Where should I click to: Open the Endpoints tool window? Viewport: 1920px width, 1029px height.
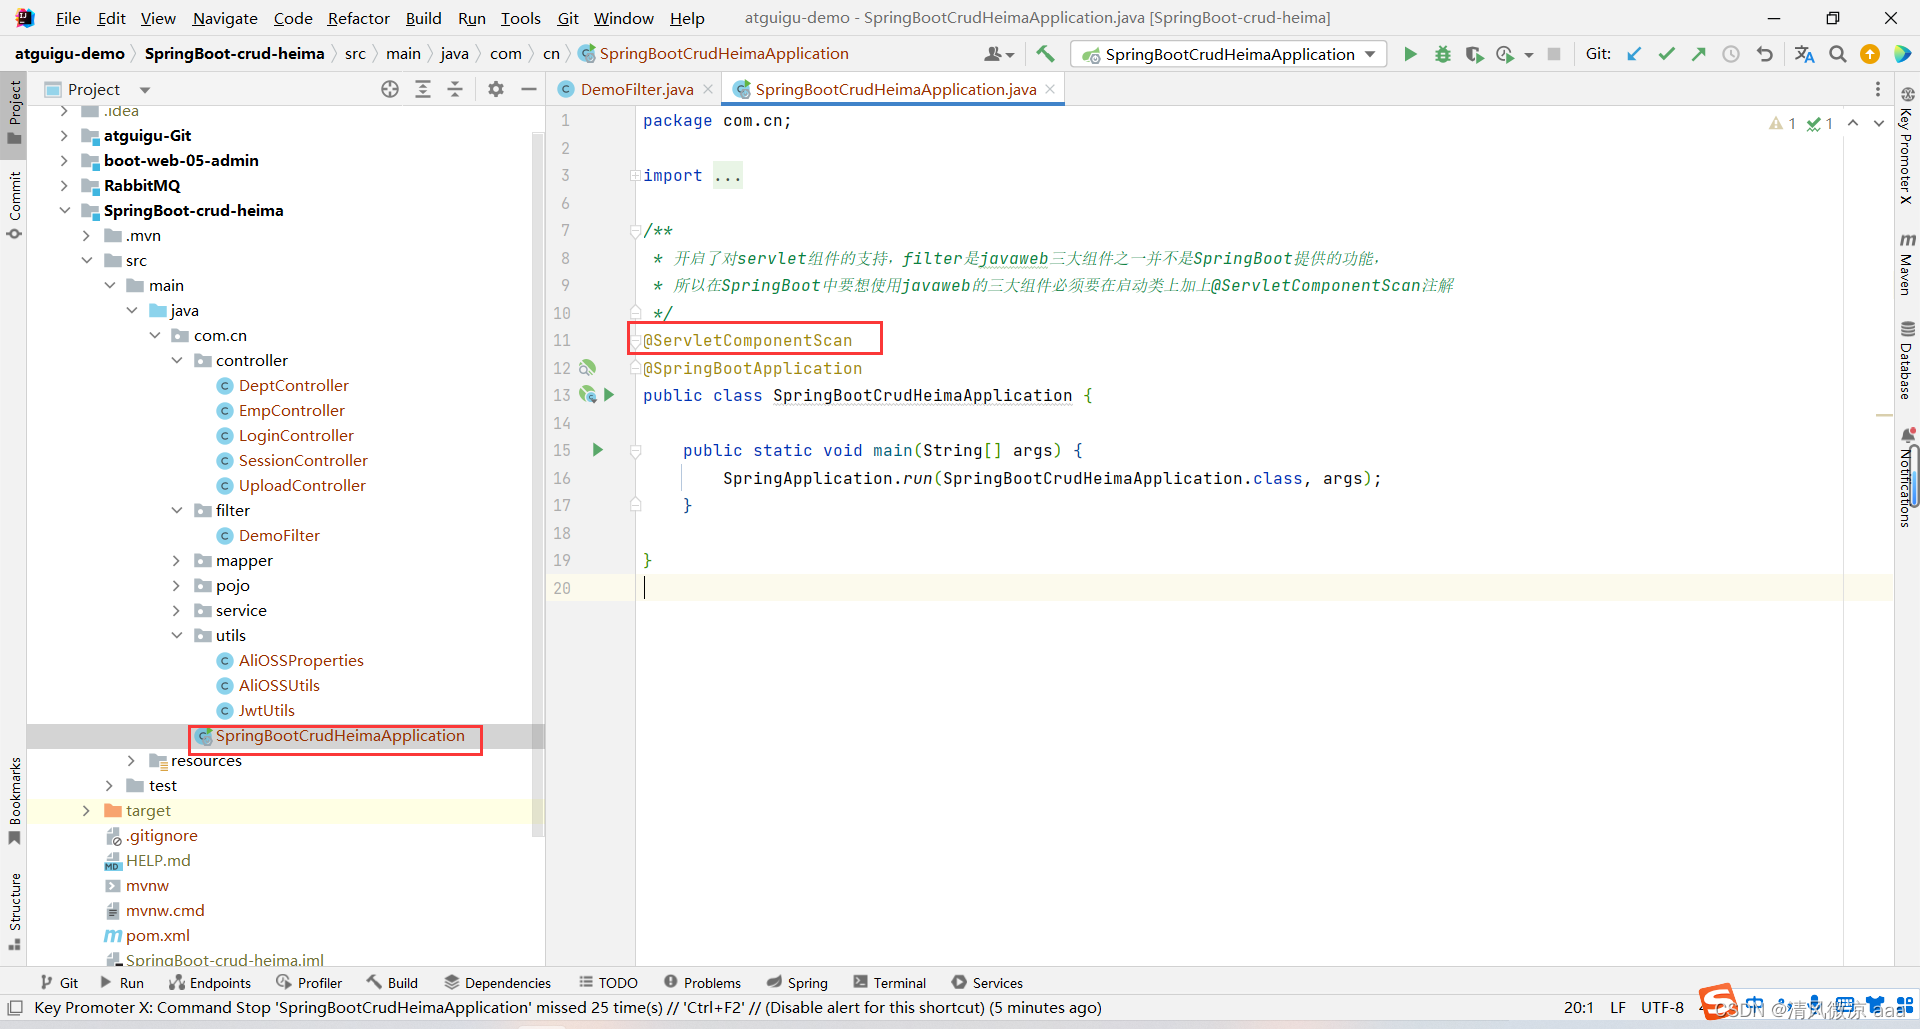coord(210,983)
